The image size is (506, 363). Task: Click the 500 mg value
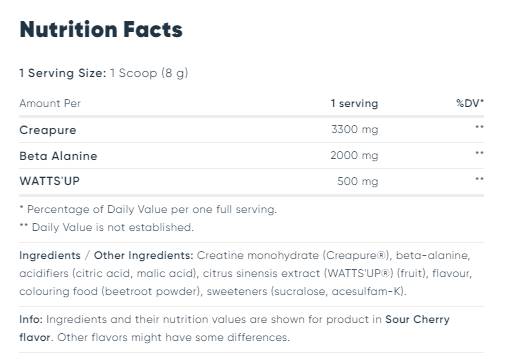[358, 181]
